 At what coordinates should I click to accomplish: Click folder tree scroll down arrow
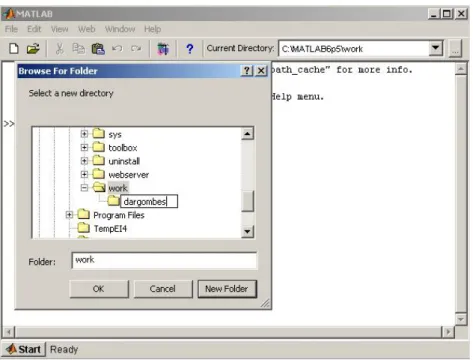[247, 231]
